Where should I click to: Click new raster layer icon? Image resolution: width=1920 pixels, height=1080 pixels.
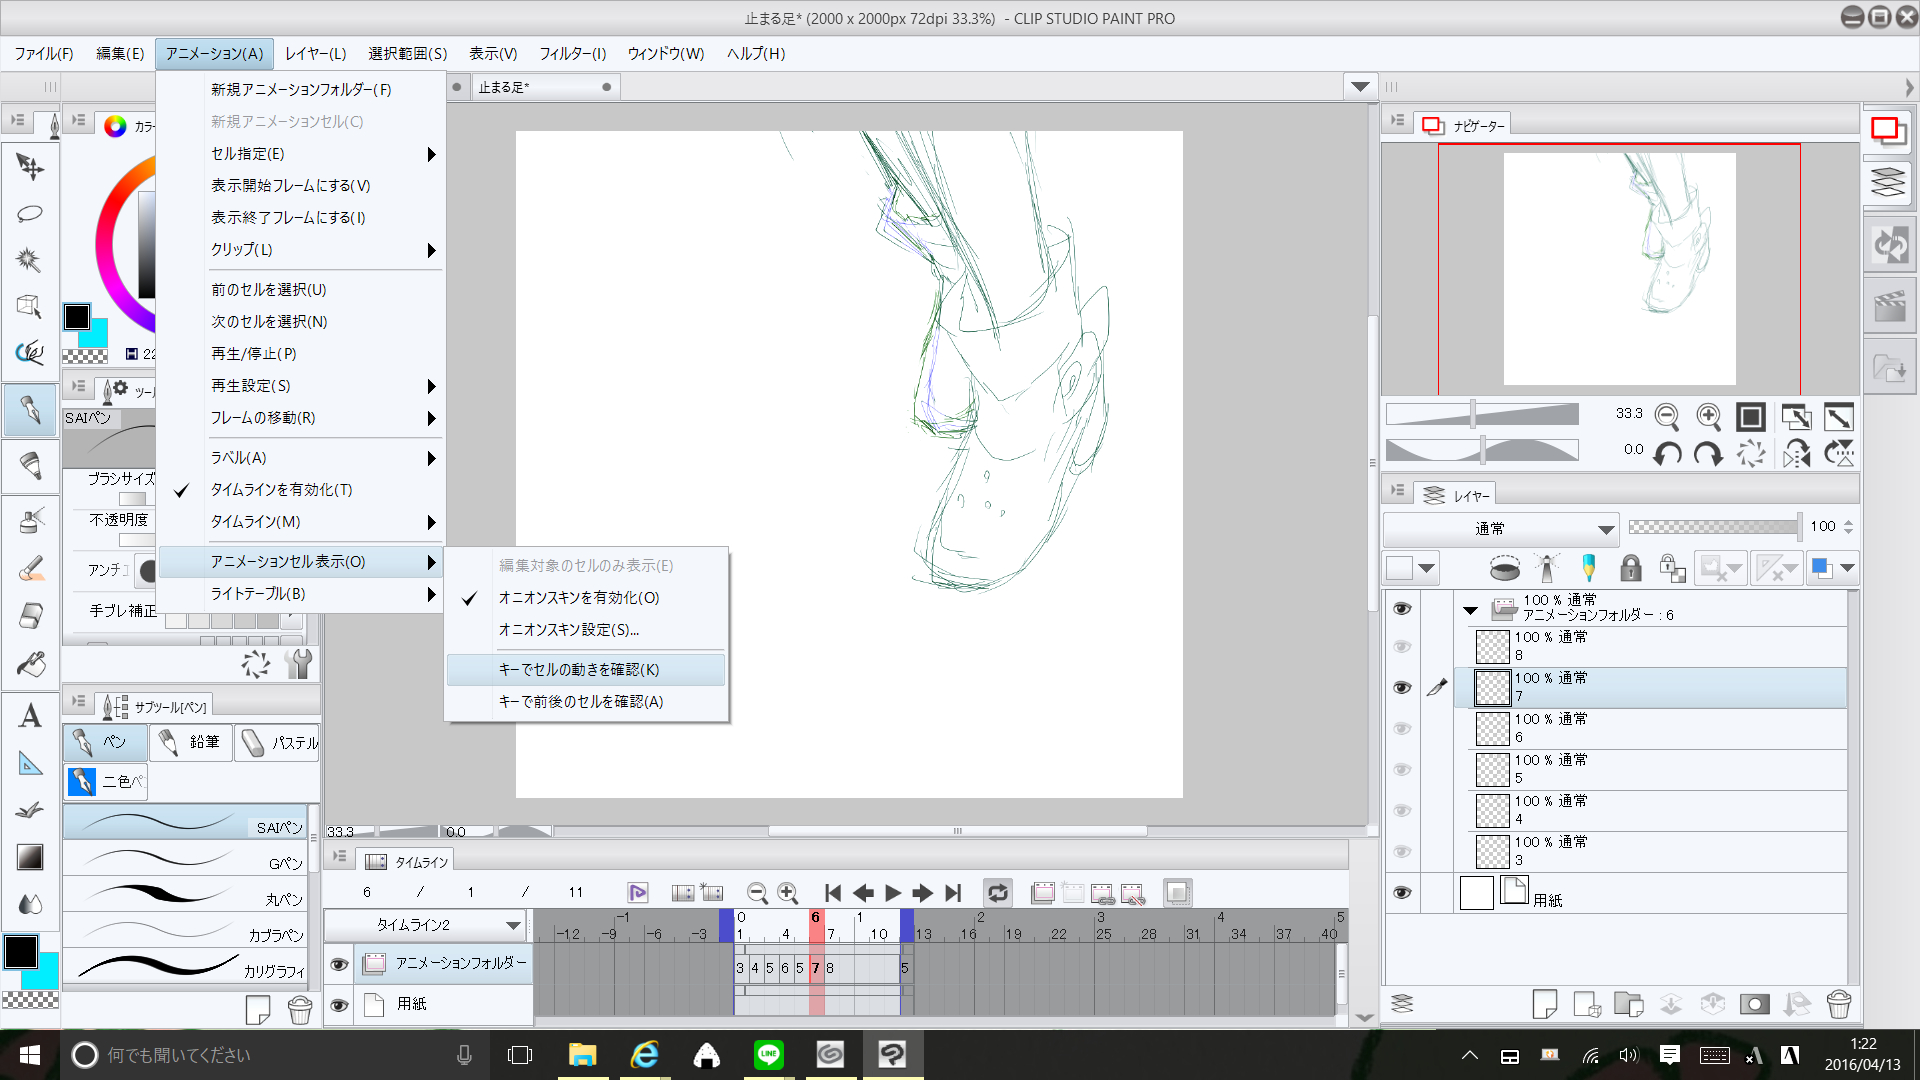1544,1004
